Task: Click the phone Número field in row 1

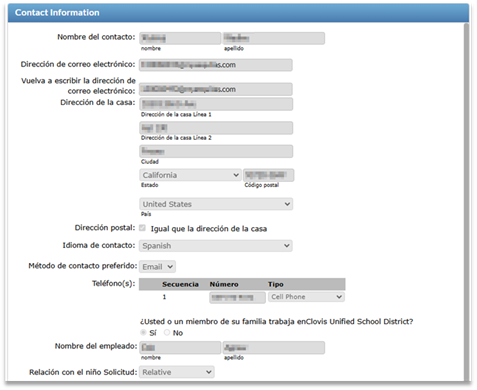Action: [237, 297]
